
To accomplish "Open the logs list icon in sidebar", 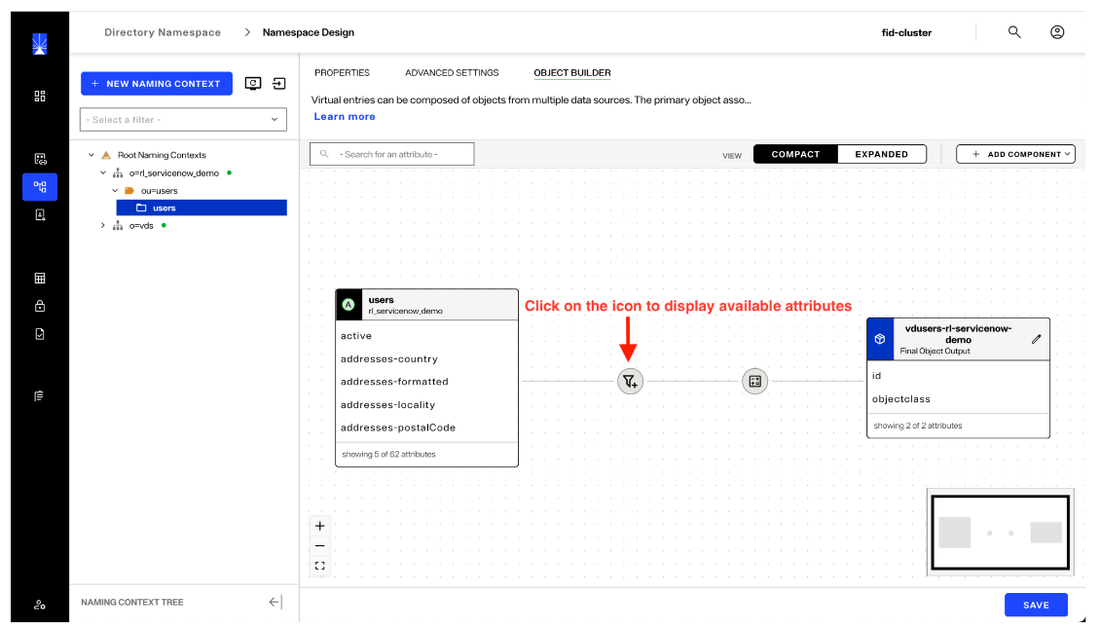I will click(x=39, y=396).
